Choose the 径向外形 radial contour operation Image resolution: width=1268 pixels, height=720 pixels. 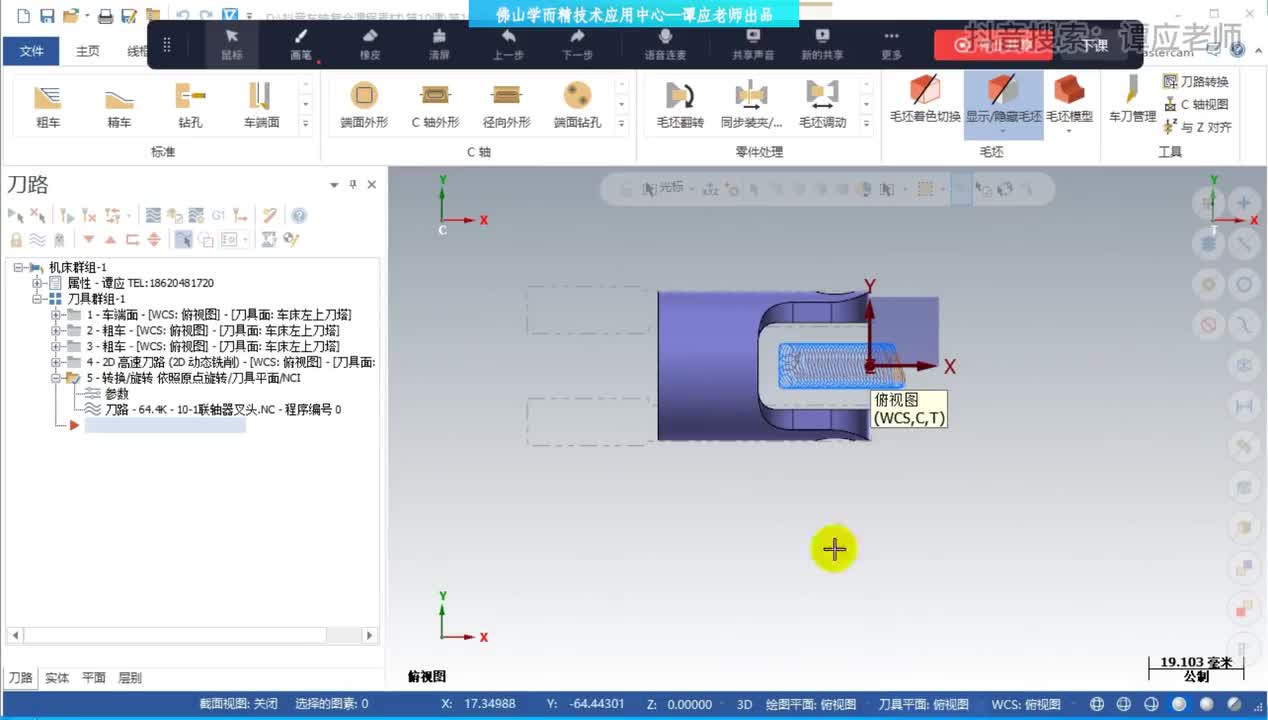tap(506, 106)
